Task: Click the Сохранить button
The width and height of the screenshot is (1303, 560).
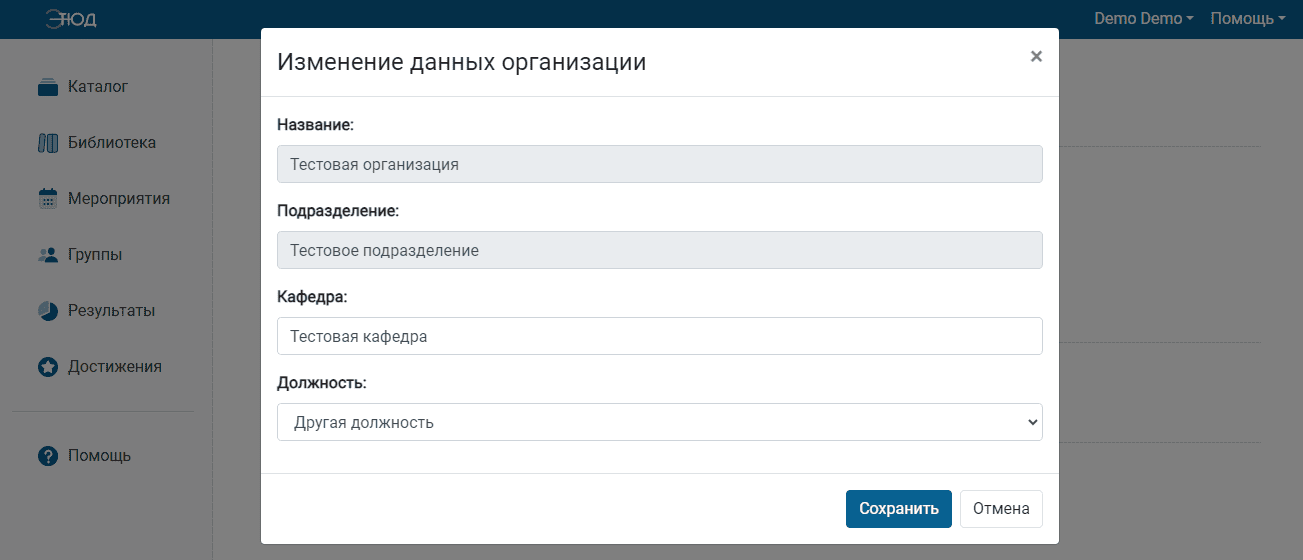Action: click(x=899, y=509)
